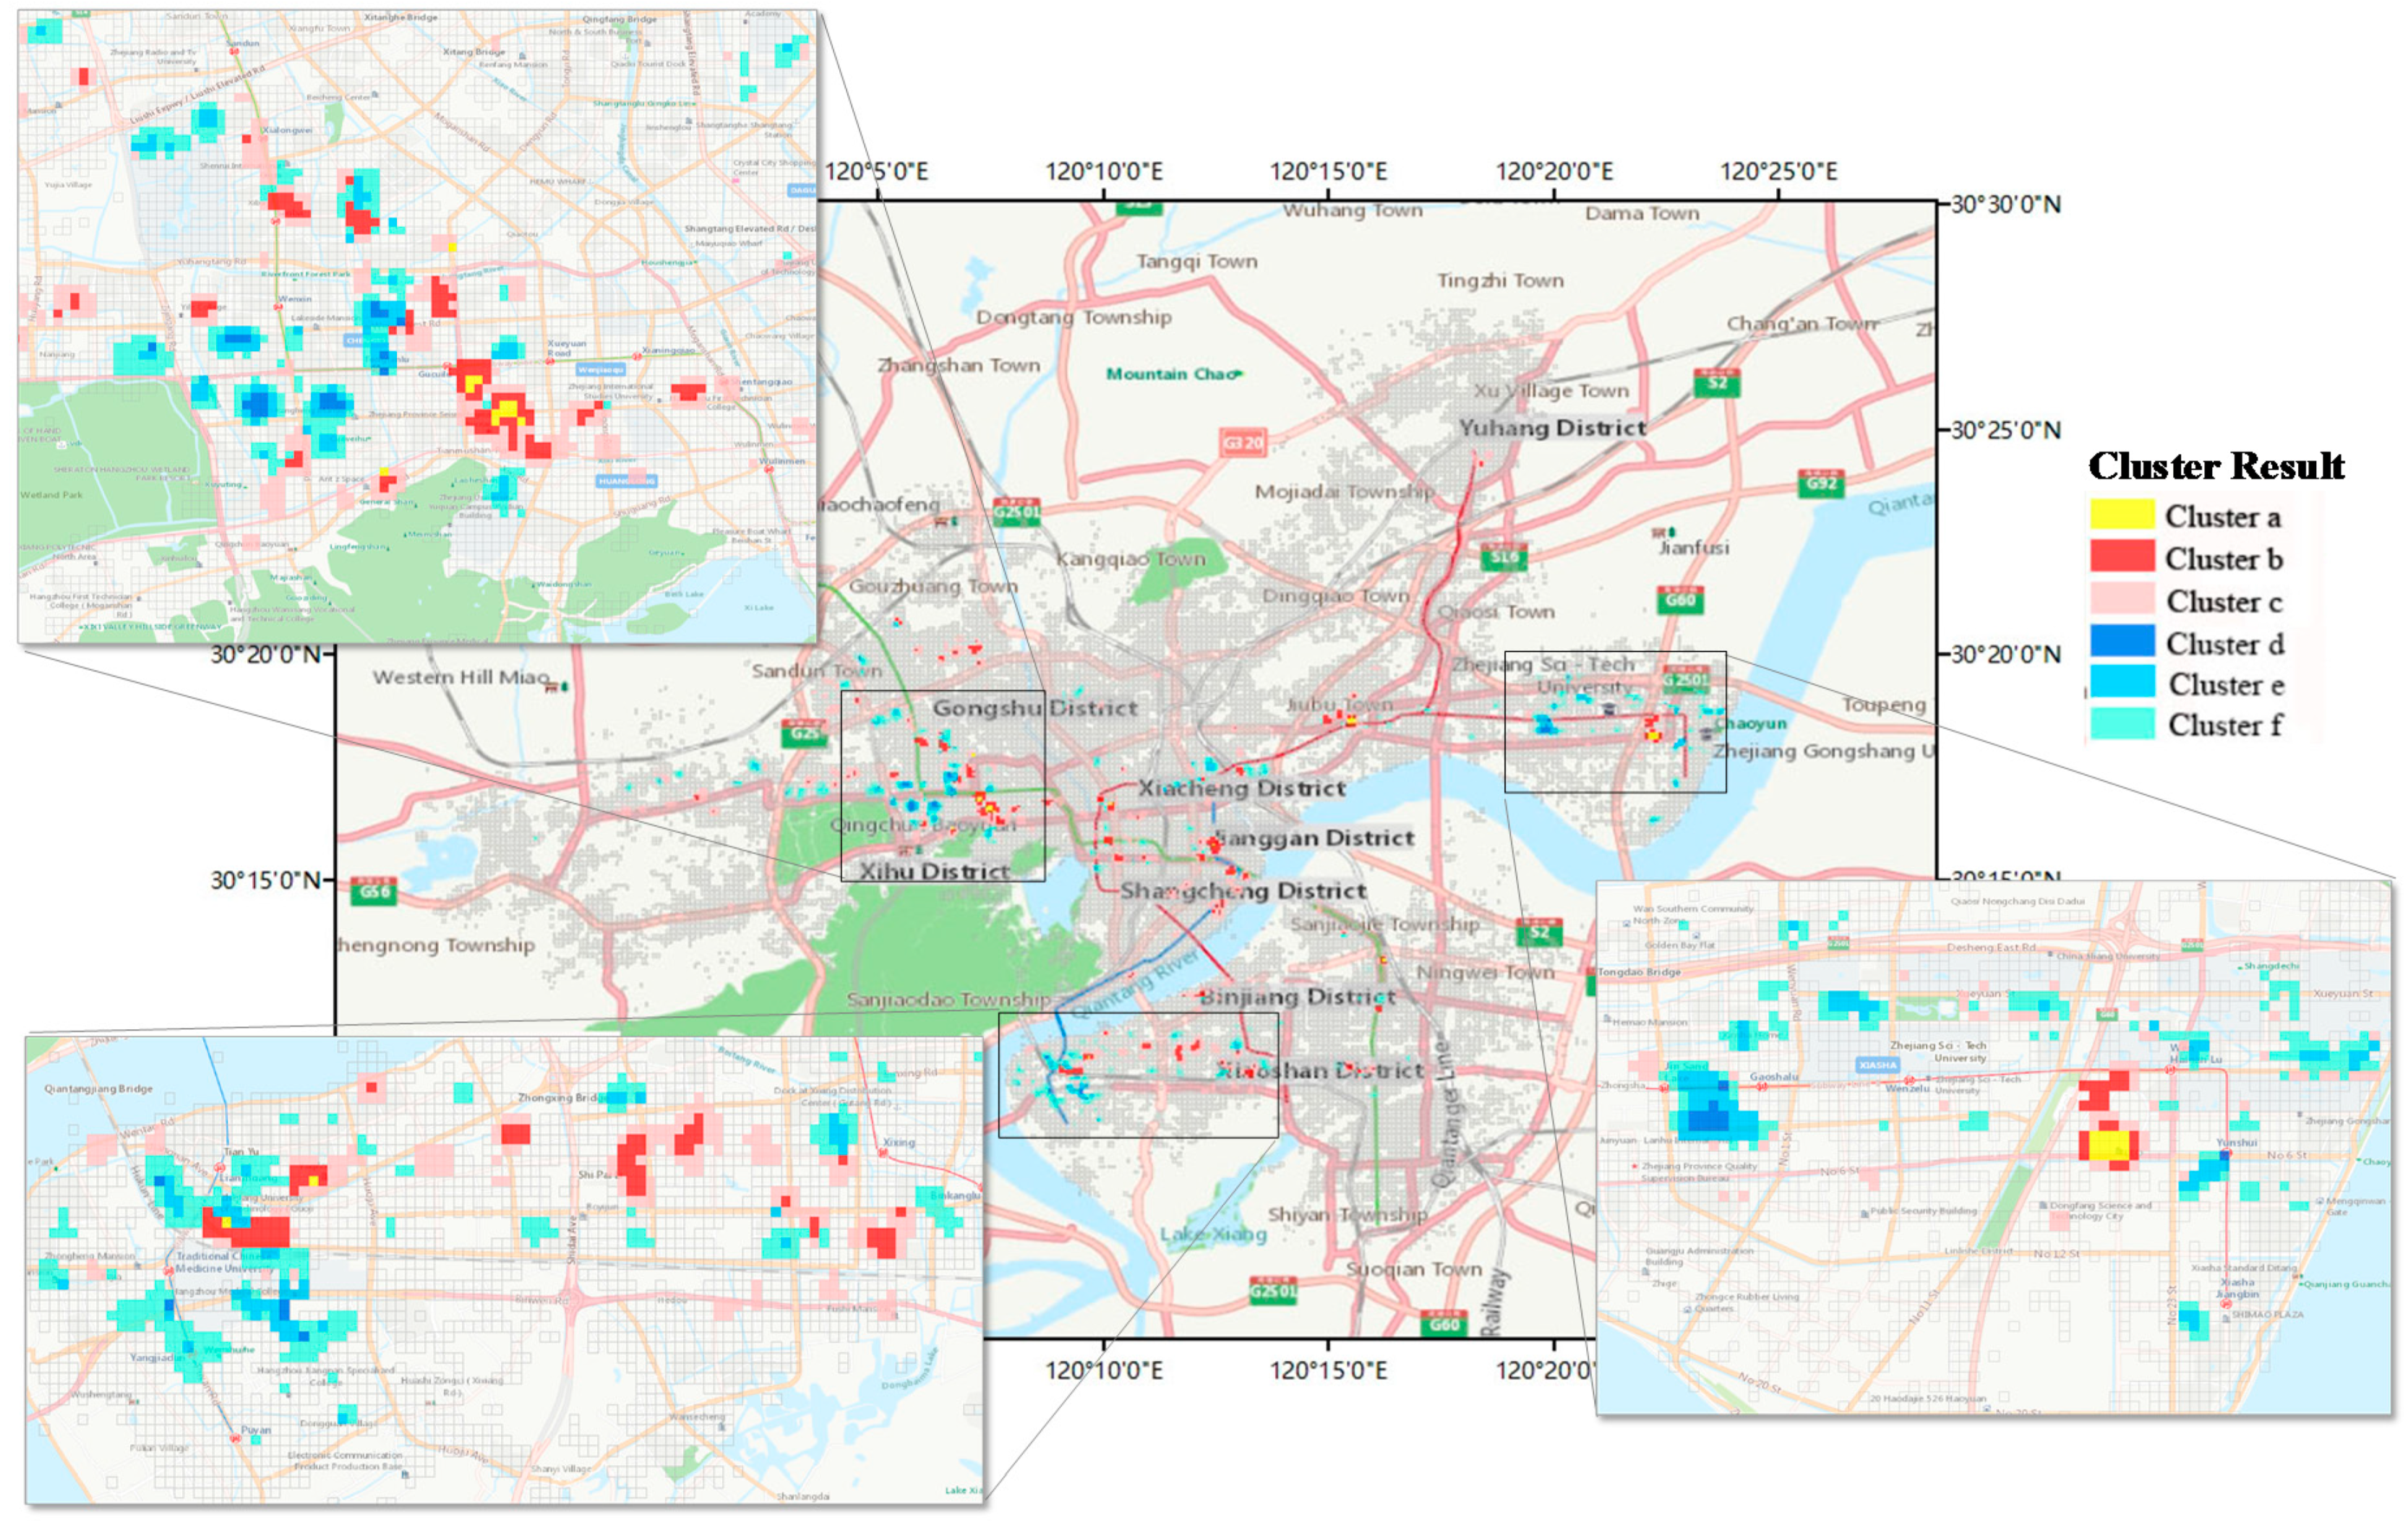The image size is (2408, 1530).
Task: Click the Jianfusi landmark icon
Action: click(x=1664, y=532)
